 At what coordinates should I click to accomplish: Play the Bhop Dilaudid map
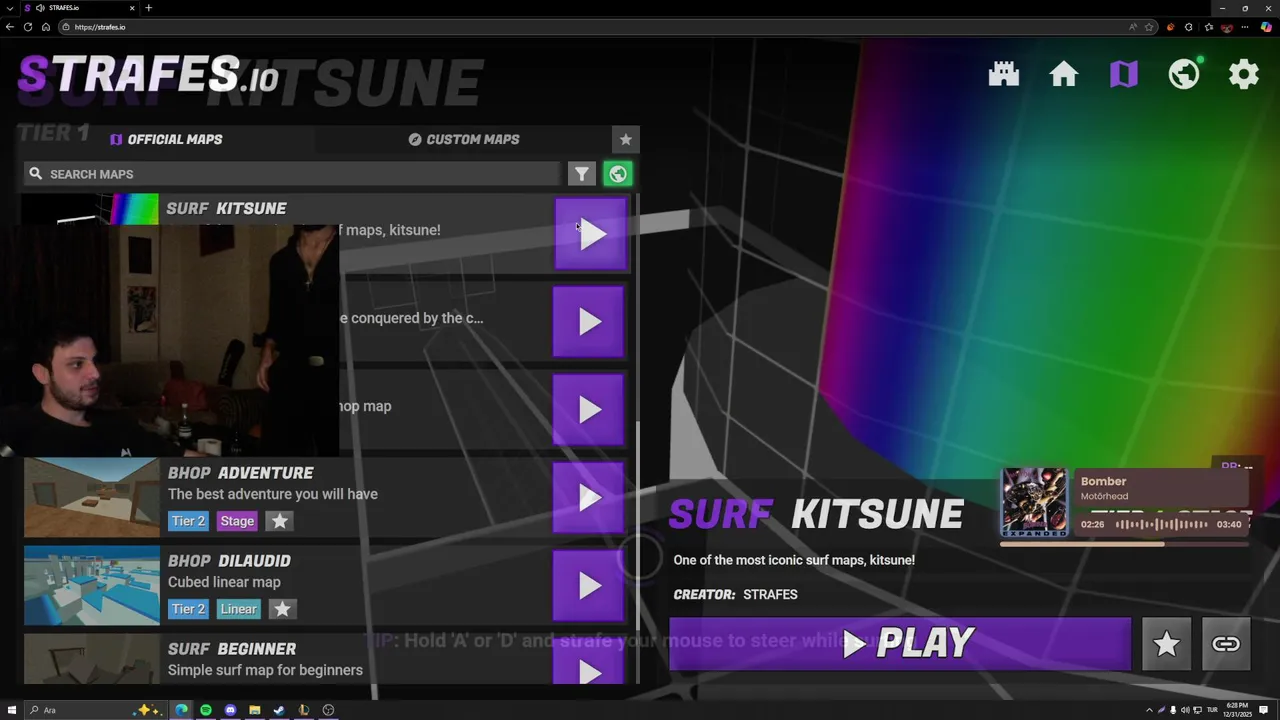pos(589,586)
